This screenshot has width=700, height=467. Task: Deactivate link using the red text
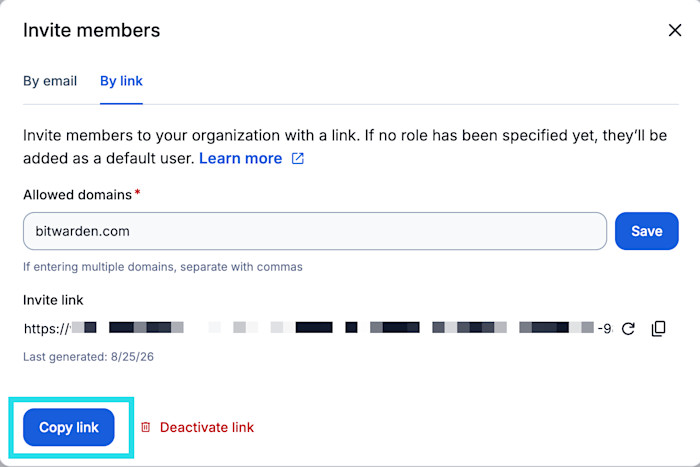pos(207,427)
